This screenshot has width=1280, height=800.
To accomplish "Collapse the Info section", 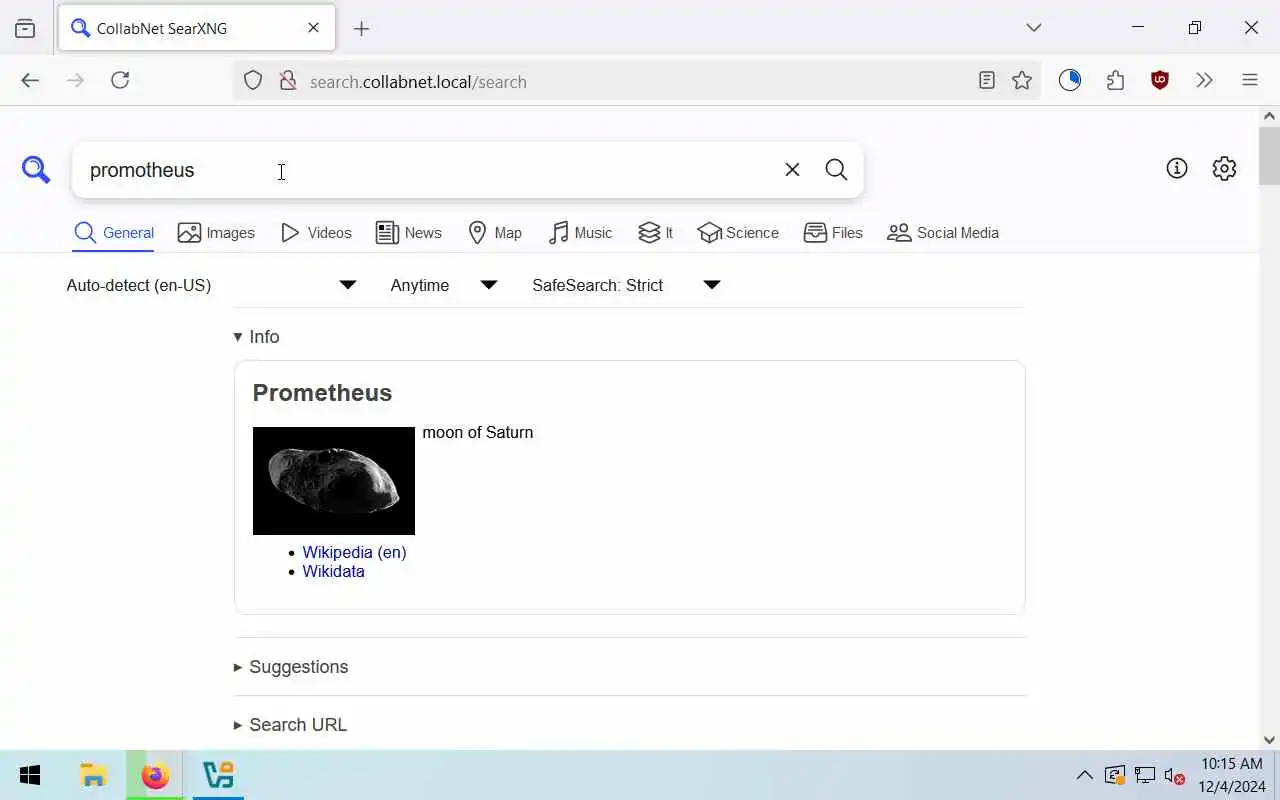I will 257,337.
